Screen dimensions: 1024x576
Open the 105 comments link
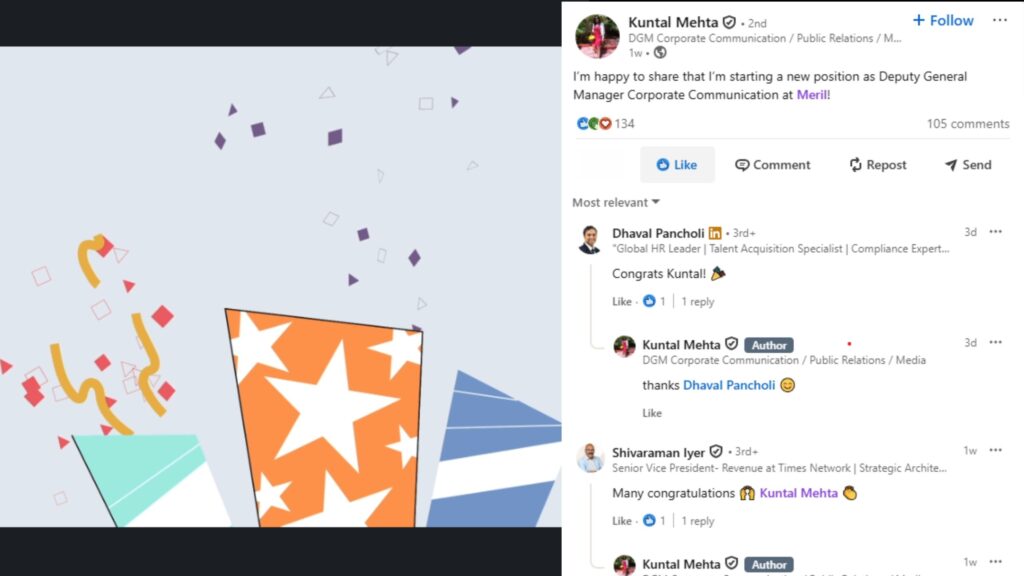point(968,123)
